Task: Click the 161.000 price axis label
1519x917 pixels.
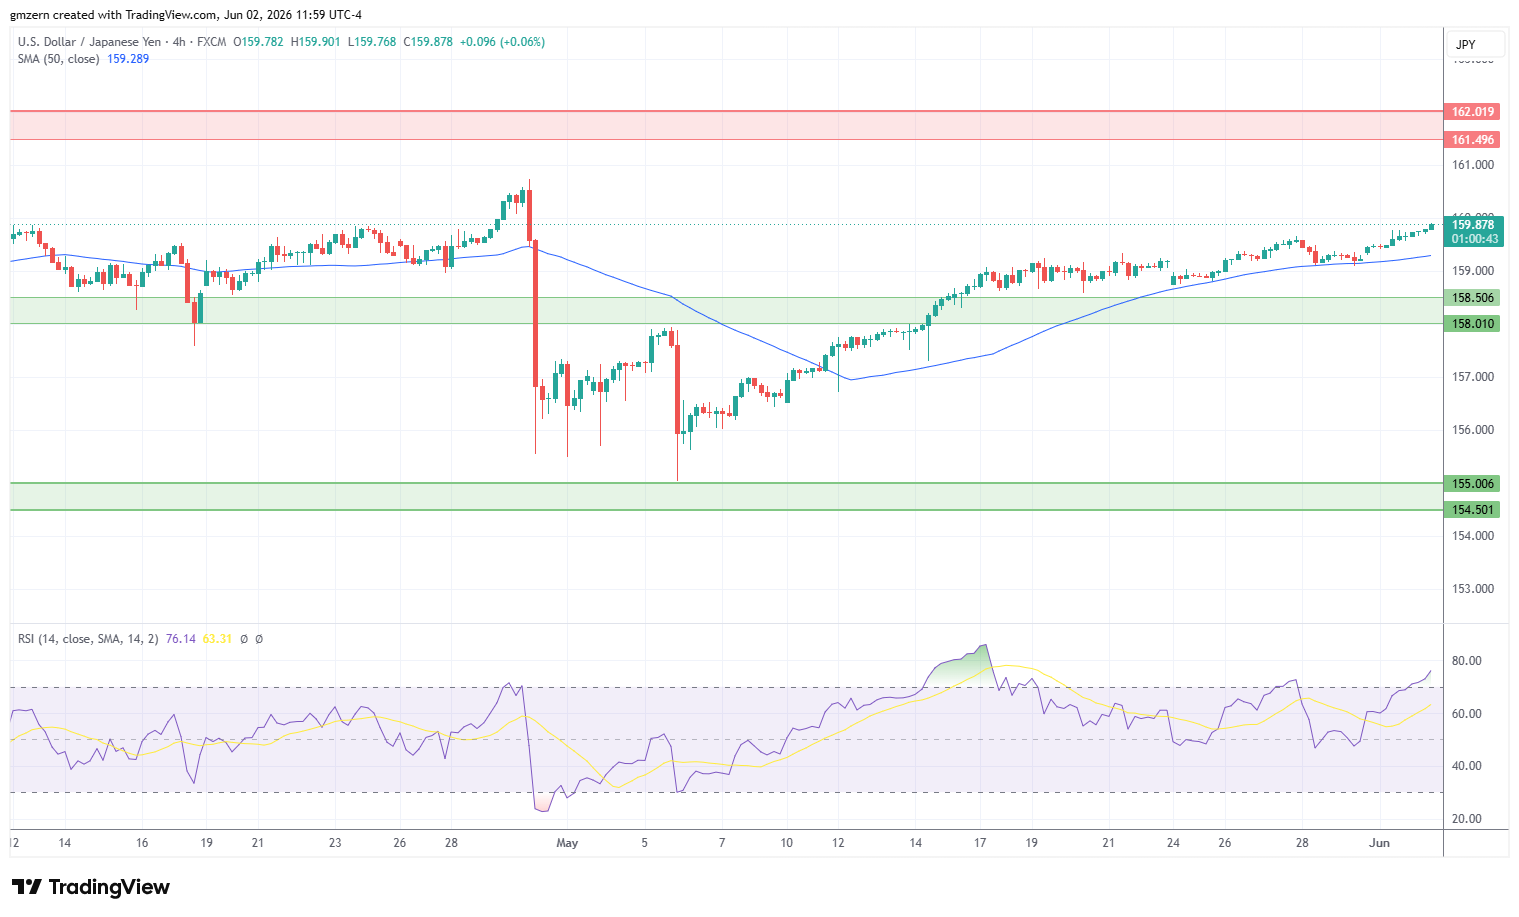Action: (1473, 165)
